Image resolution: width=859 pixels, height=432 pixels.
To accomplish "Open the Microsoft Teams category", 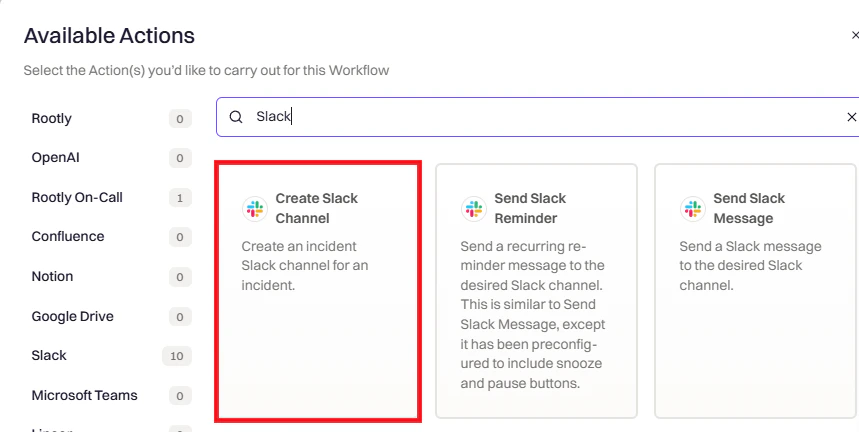I will pos(84,395).
